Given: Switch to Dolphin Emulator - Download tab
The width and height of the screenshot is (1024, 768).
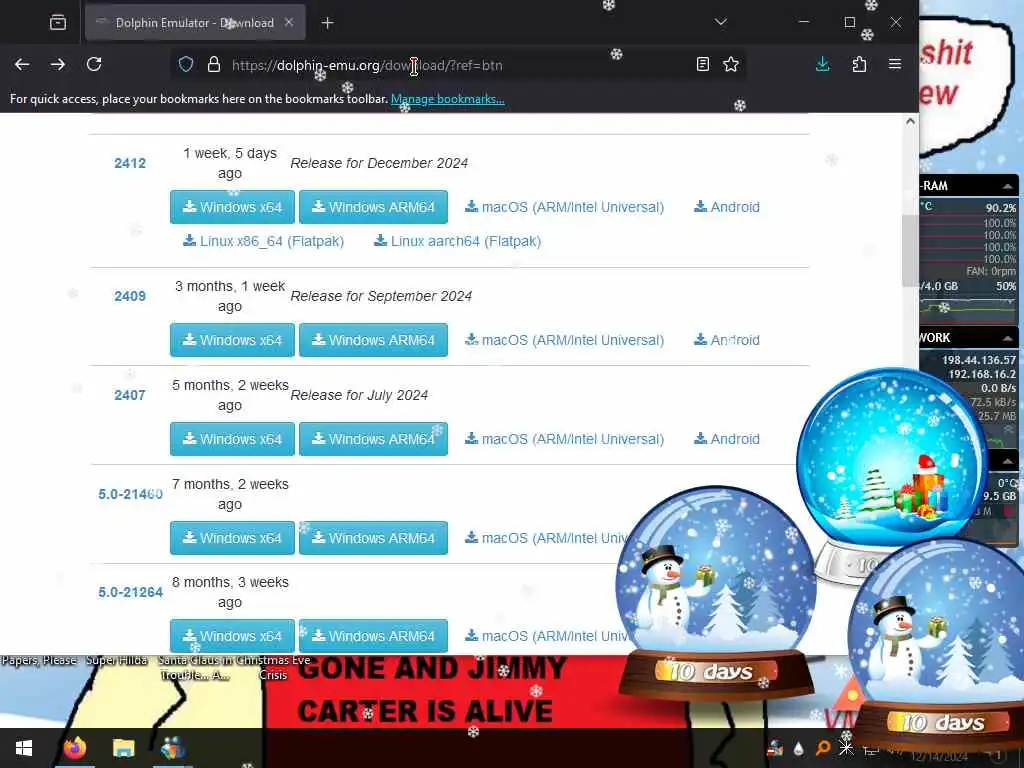Looking at the screenshot, I should [x=195, y=23].
